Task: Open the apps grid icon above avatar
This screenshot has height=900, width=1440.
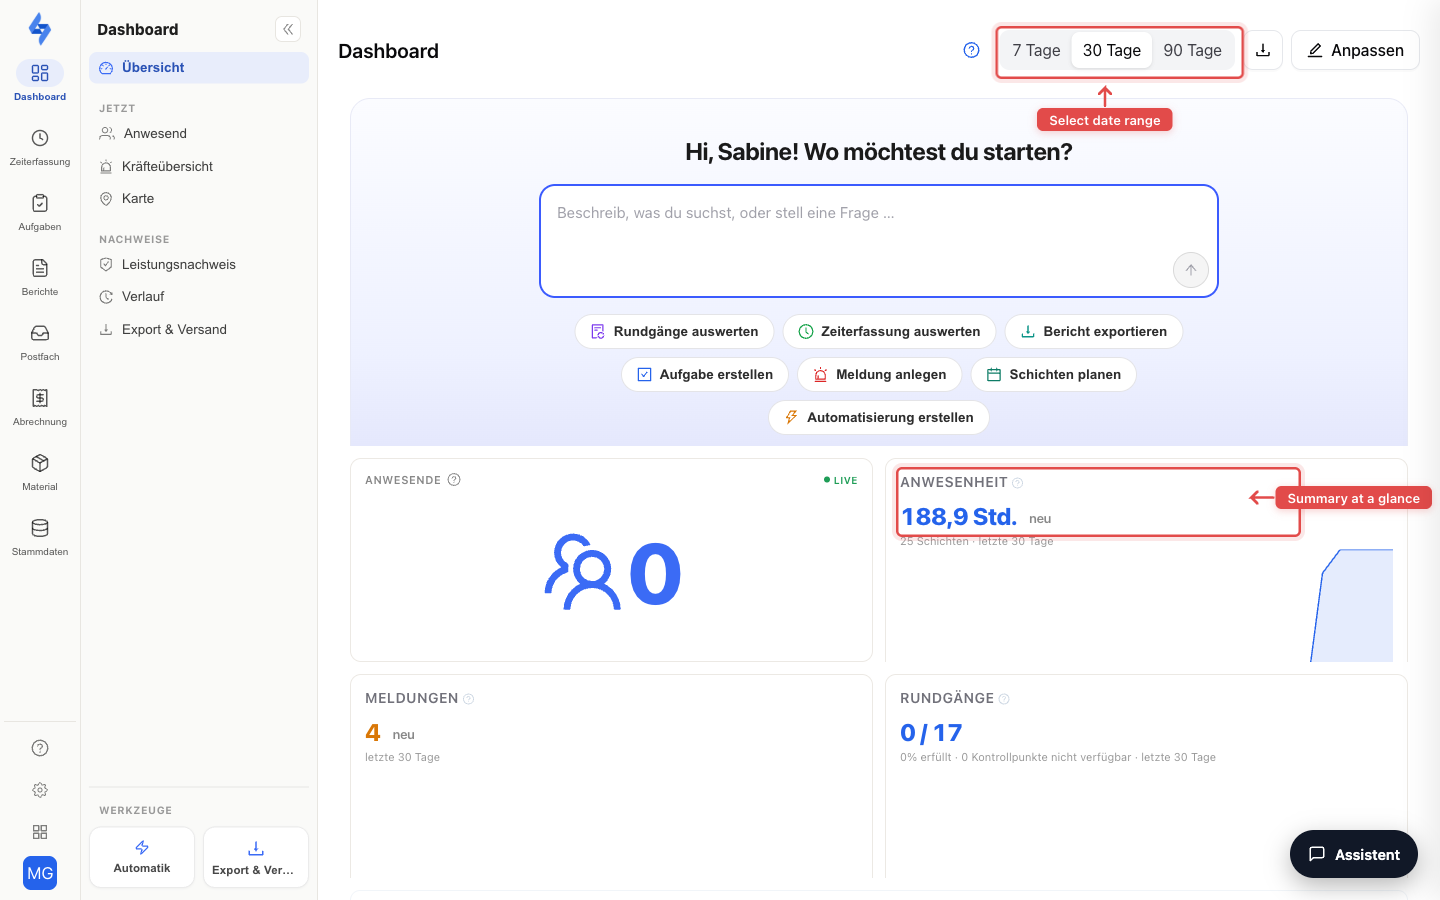Action: [x=40, y=832]
